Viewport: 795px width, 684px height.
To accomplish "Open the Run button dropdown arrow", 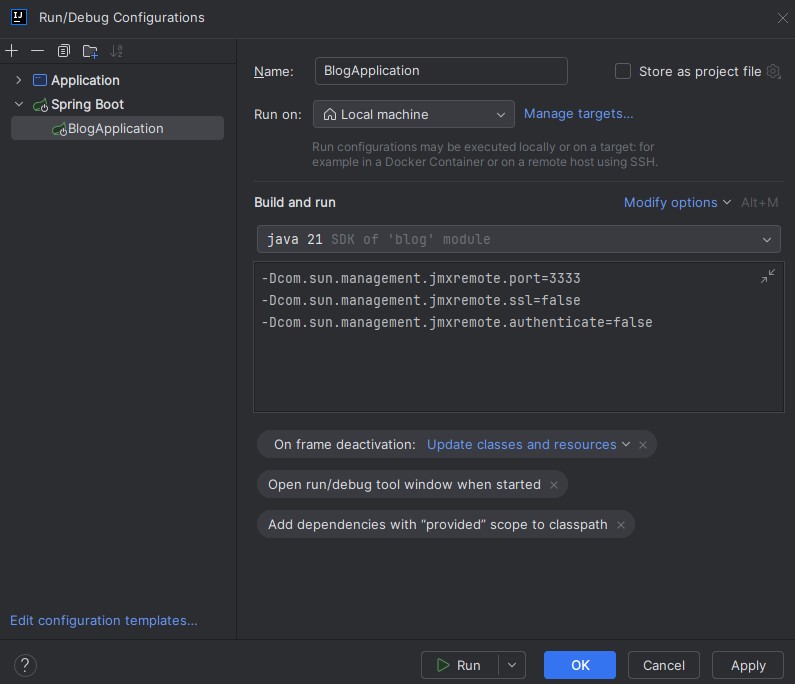I will point(512,665).
